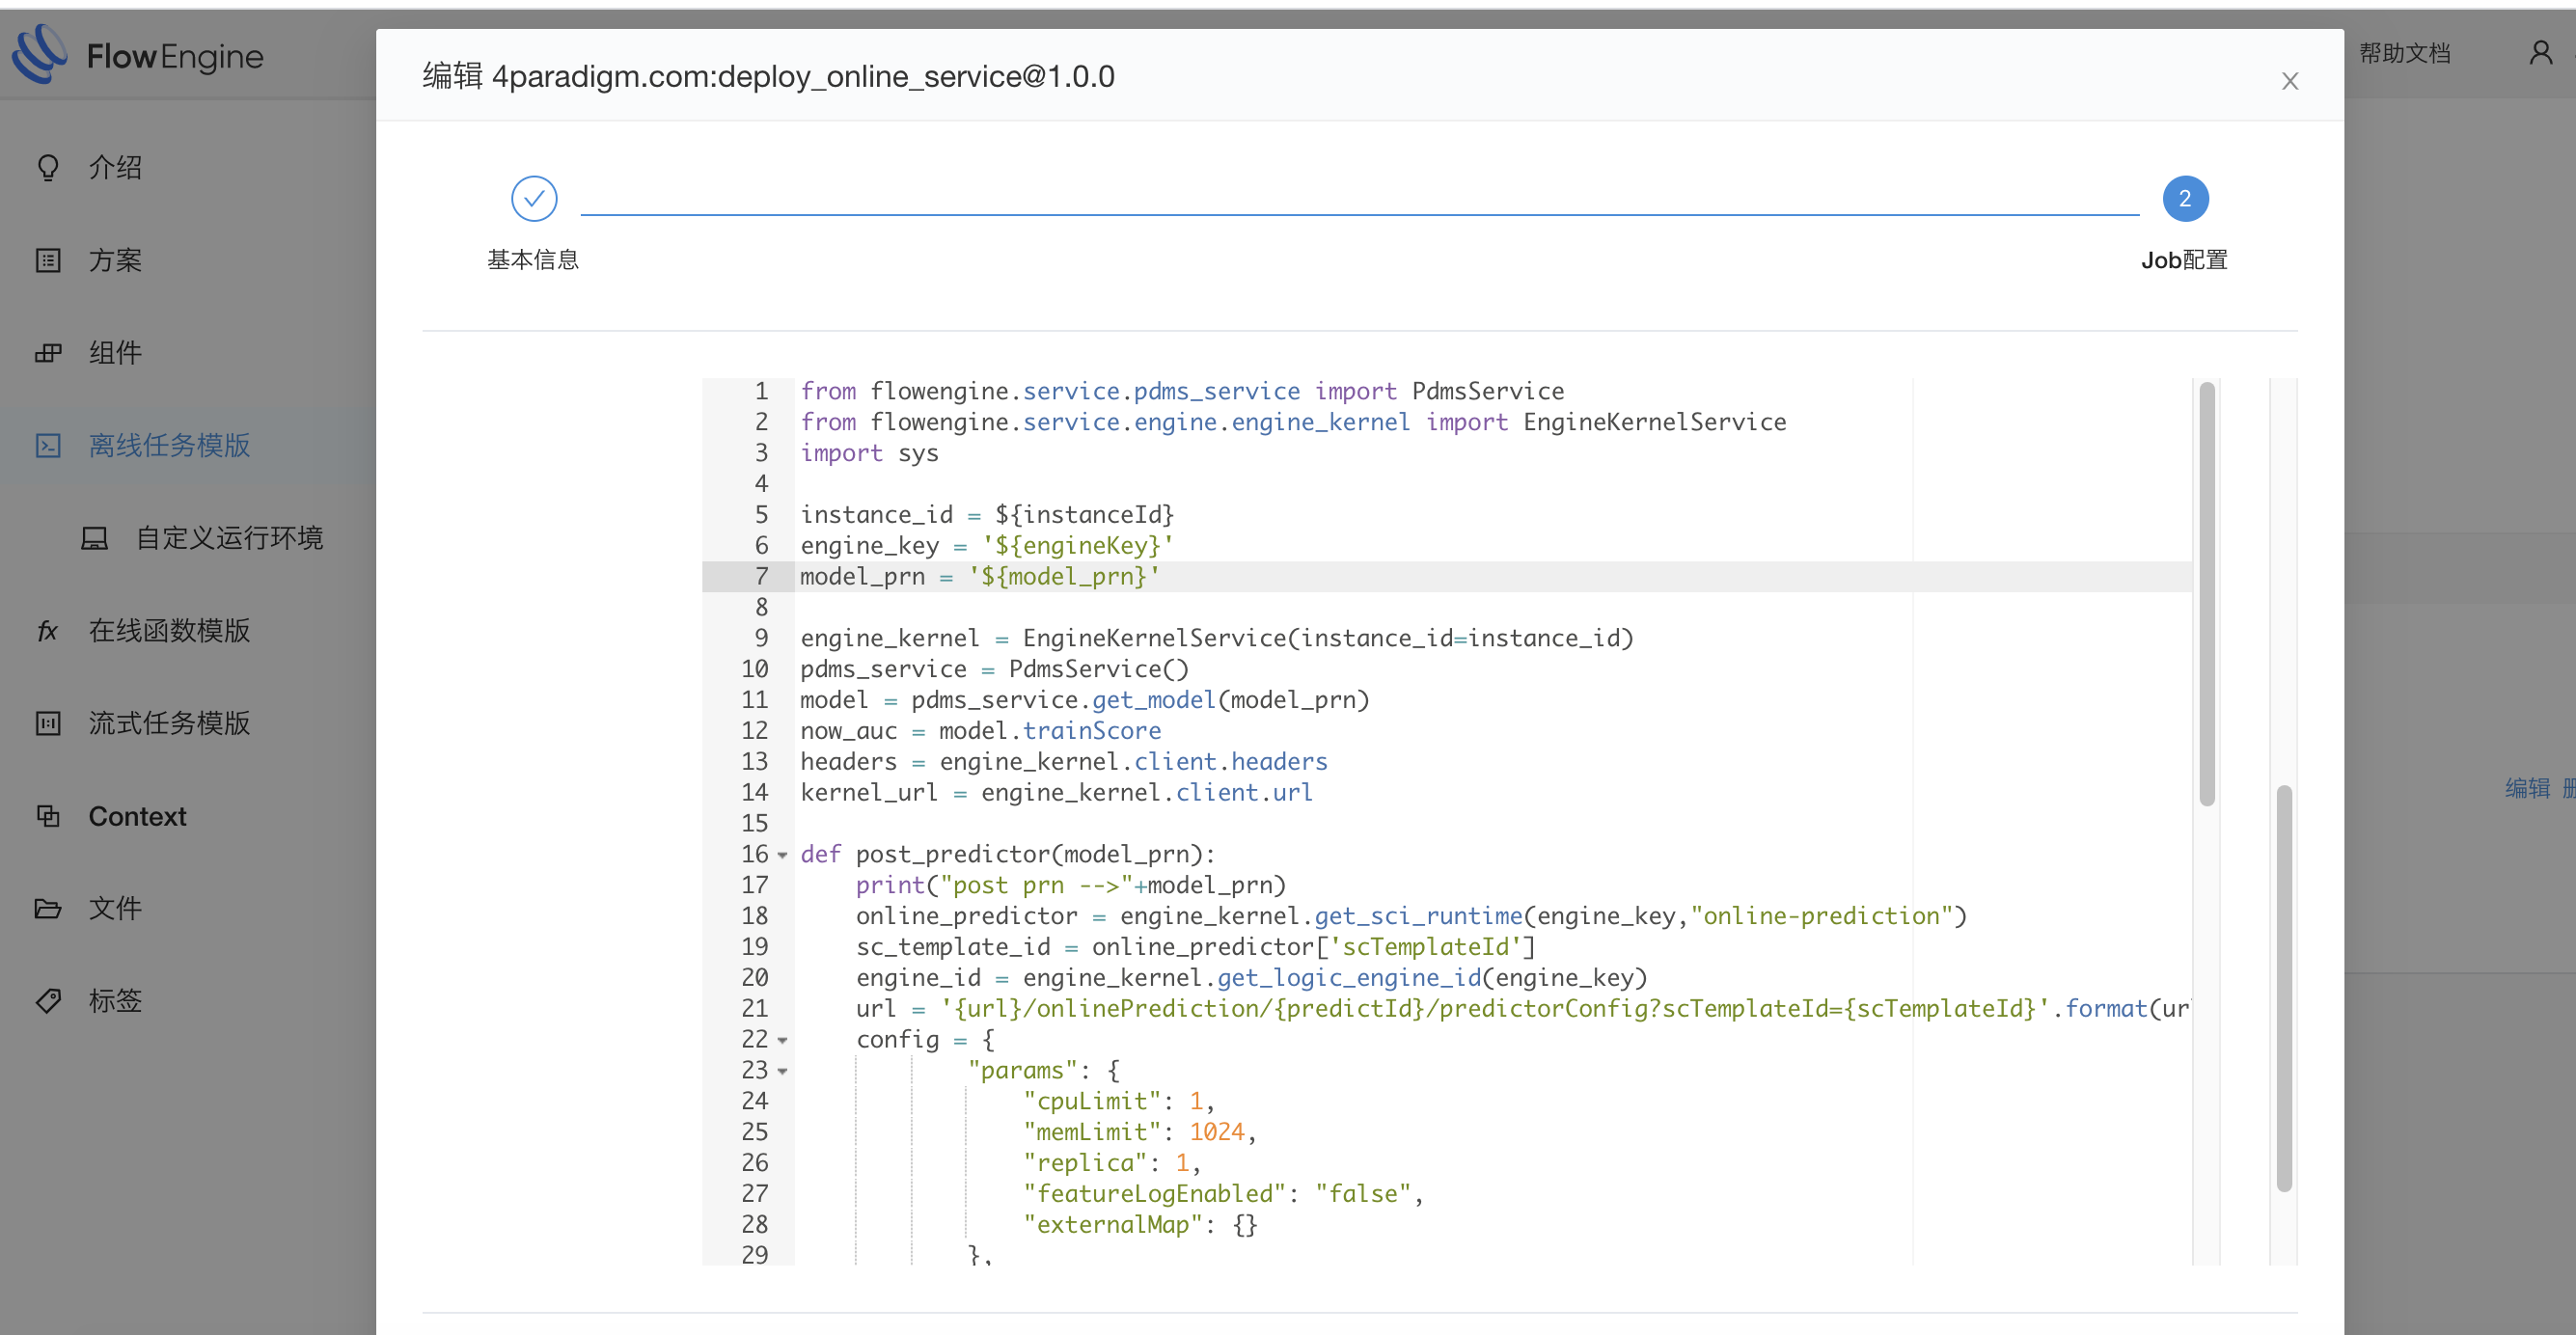Open the 标签 menu item
This screenshot has height=1335, width=2576.
[x=115, y=1001]
